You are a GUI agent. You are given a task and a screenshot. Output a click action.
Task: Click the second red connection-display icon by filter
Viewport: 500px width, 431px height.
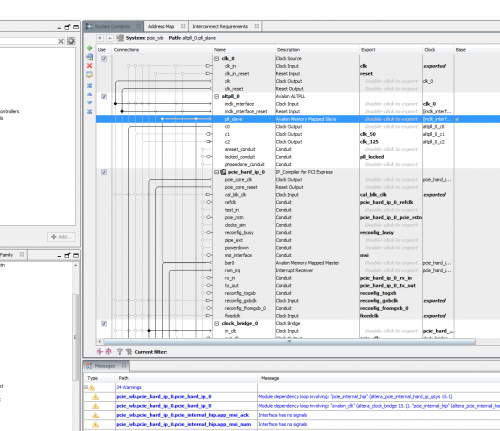pyautogui.click(x=109, y=352)
